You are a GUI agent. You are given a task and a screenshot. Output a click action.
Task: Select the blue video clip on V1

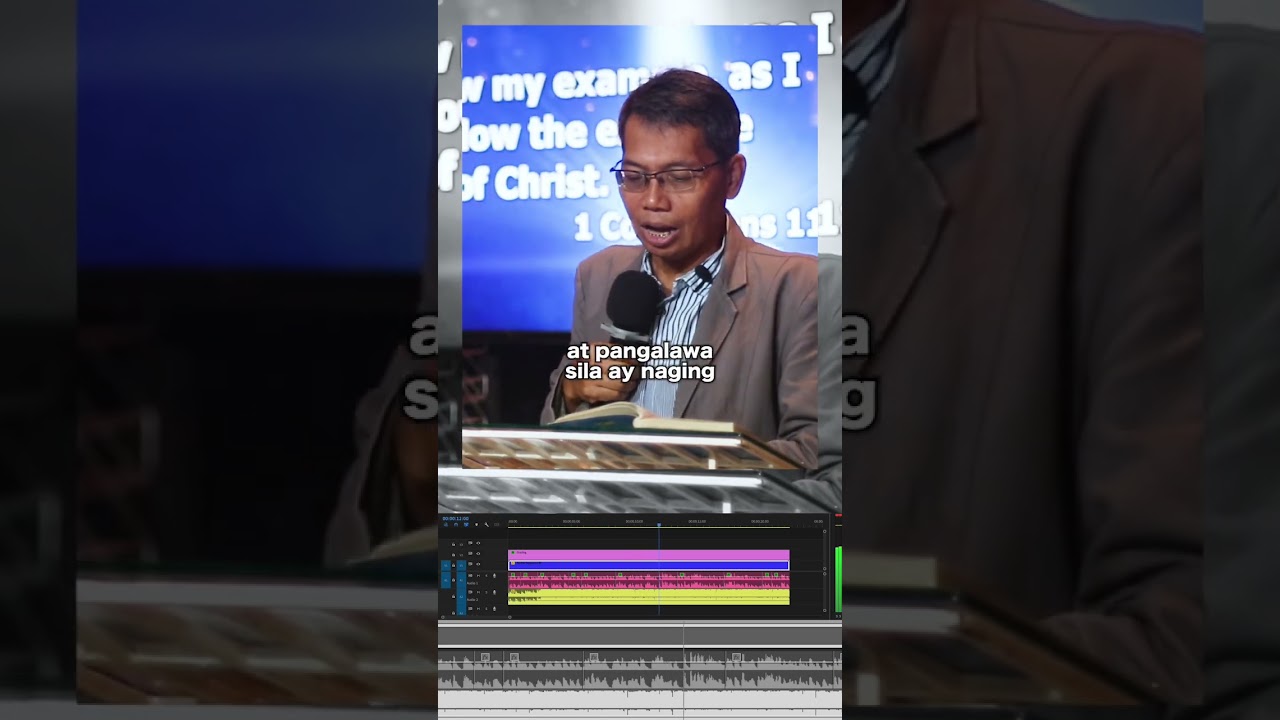click(x=648, y=565)
